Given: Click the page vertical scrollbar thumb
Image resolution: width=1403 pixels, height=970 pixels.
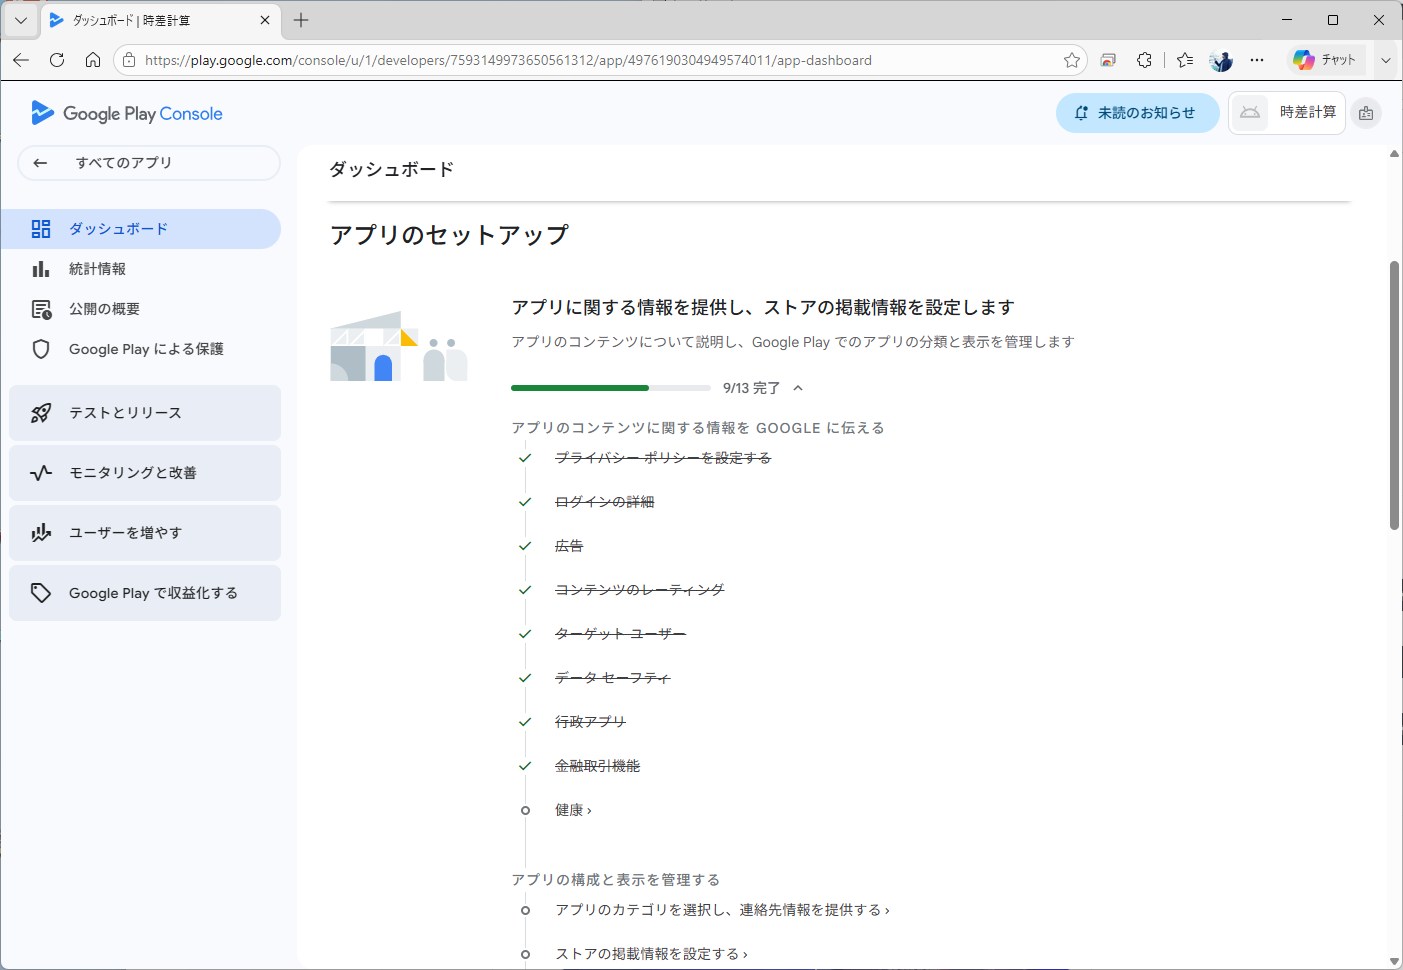Looking at the screenshot, I should coord(1394,395).
